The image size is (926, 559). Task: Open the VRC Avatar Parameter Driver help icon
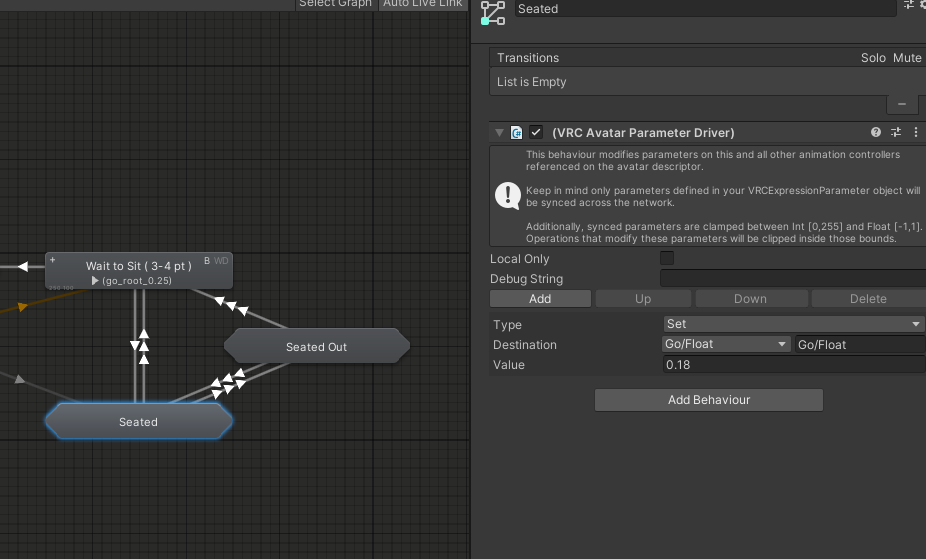(x=876, y=132)
